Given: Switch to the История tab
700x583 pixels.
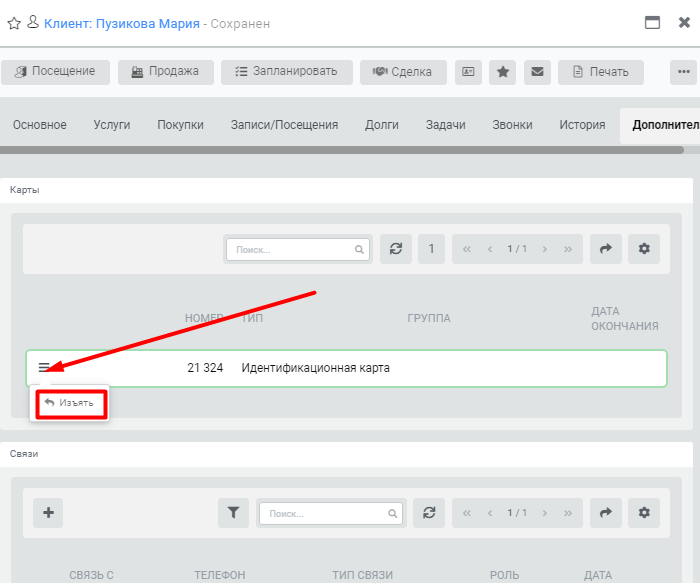Looking at the screenshot, I should [x=582, y=125].
